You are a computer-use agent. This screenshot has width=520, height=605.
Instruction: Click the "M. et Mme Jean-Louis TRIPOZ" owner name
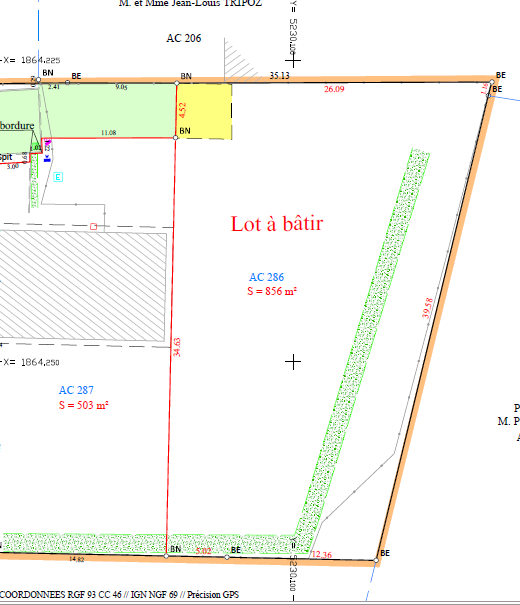coord(190,3)
